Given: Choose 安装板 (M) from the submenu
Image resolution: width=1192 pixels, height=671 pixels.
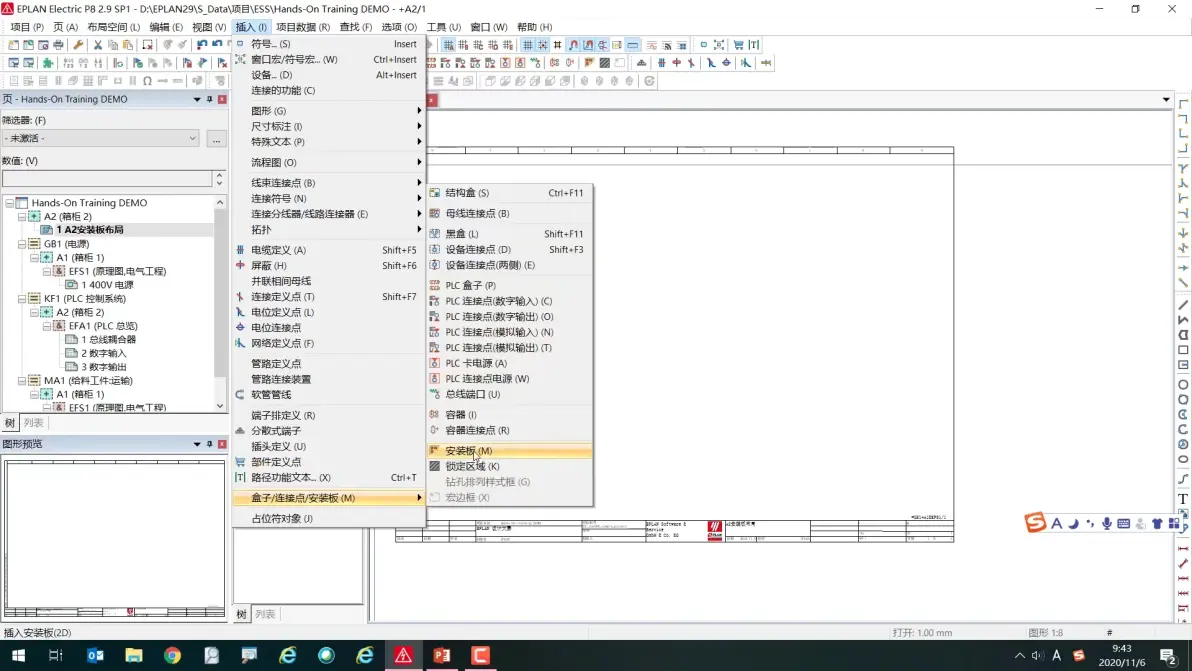Looking at the screenshot, I should [509, 451].
